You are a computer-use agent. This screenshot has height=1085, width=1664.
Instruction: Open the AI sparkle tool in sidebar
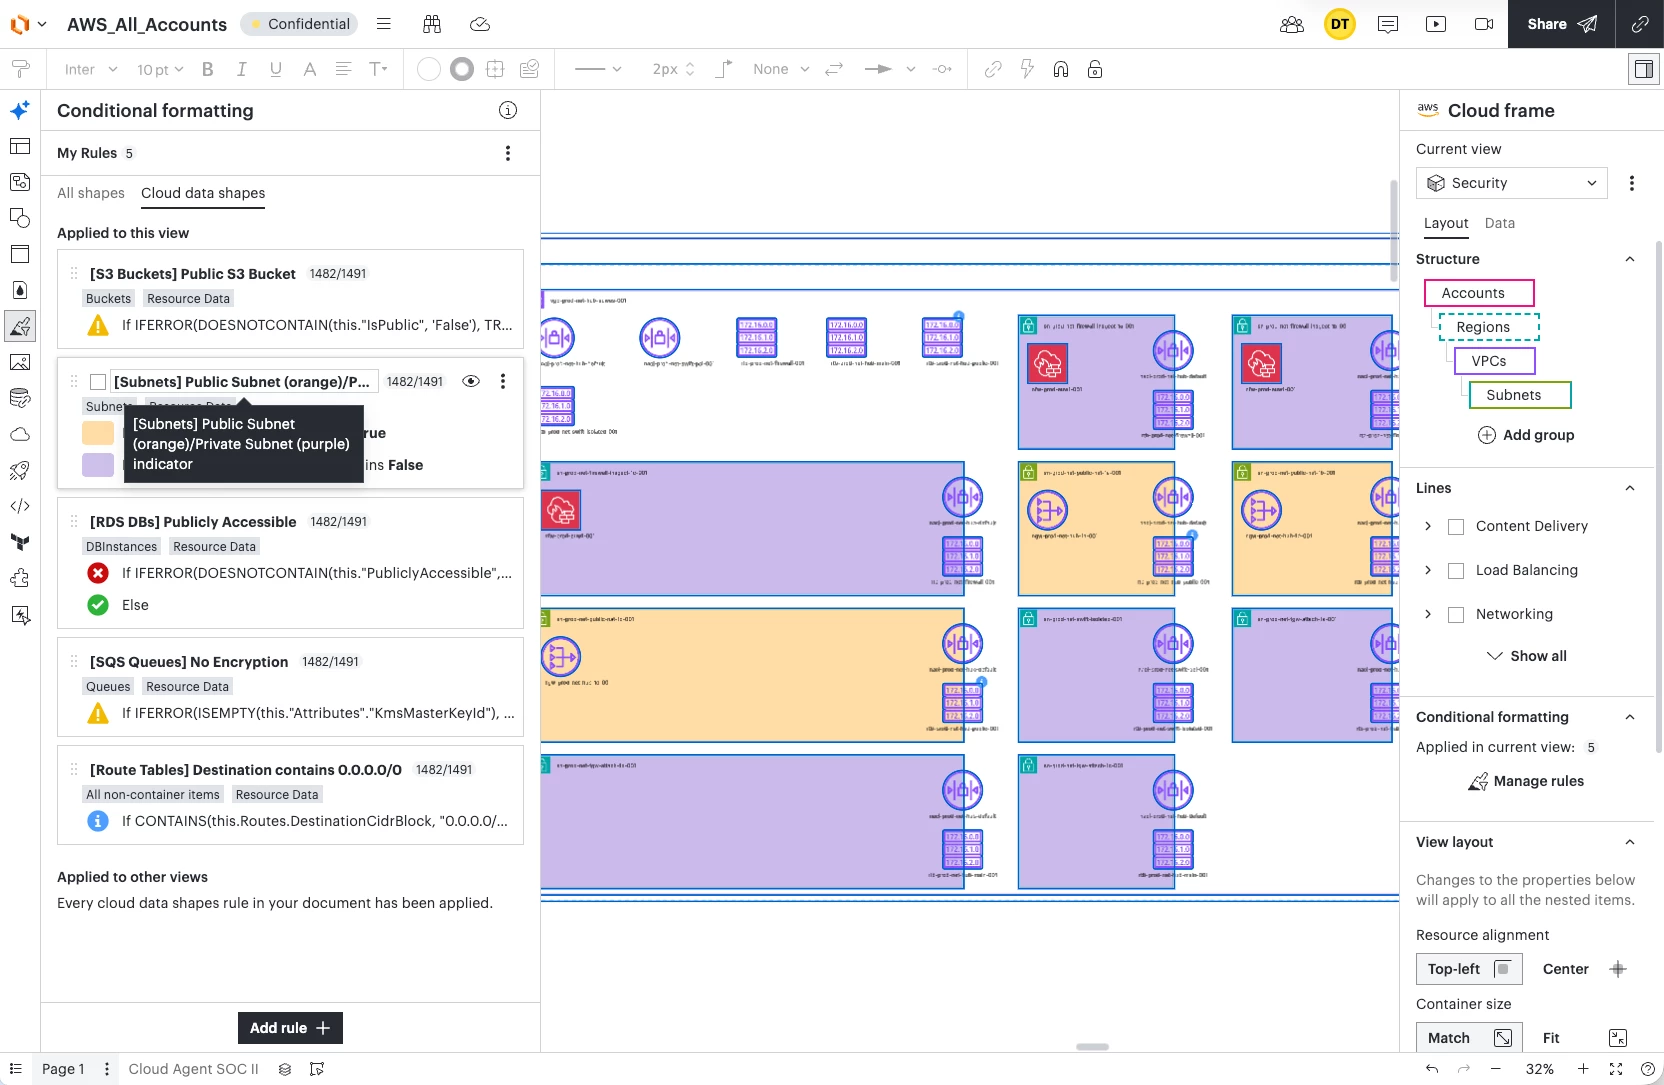(x=20, y=110)
